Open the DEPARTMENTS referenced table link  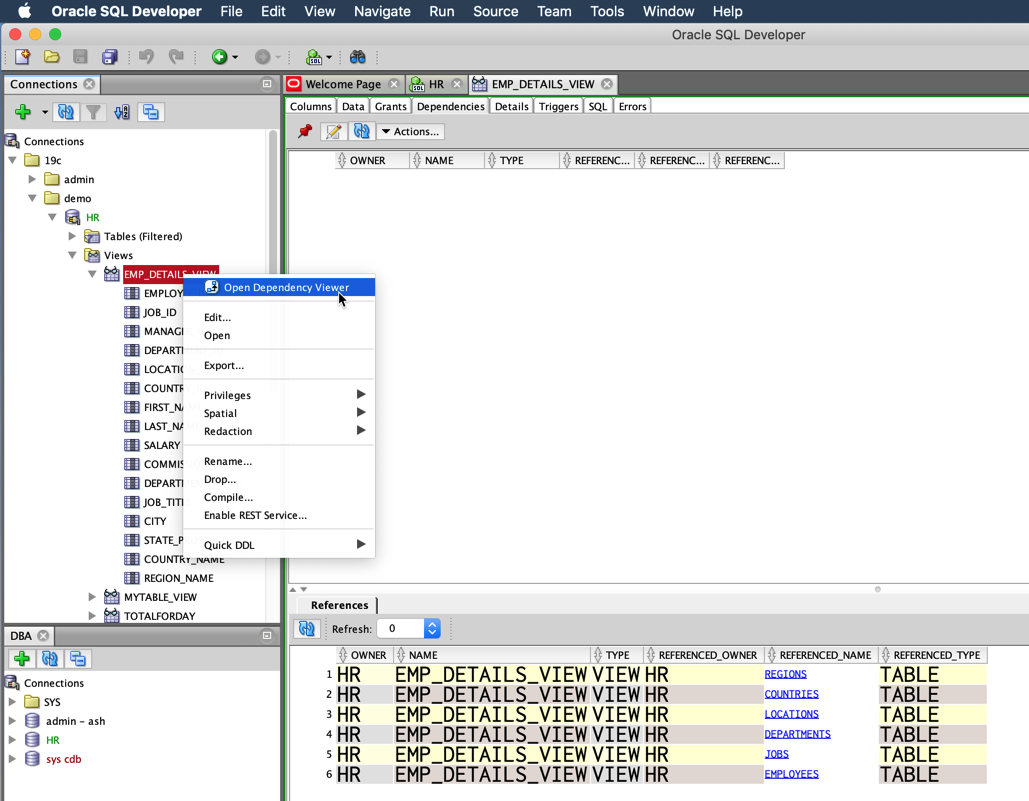click(x=797, y=734)
